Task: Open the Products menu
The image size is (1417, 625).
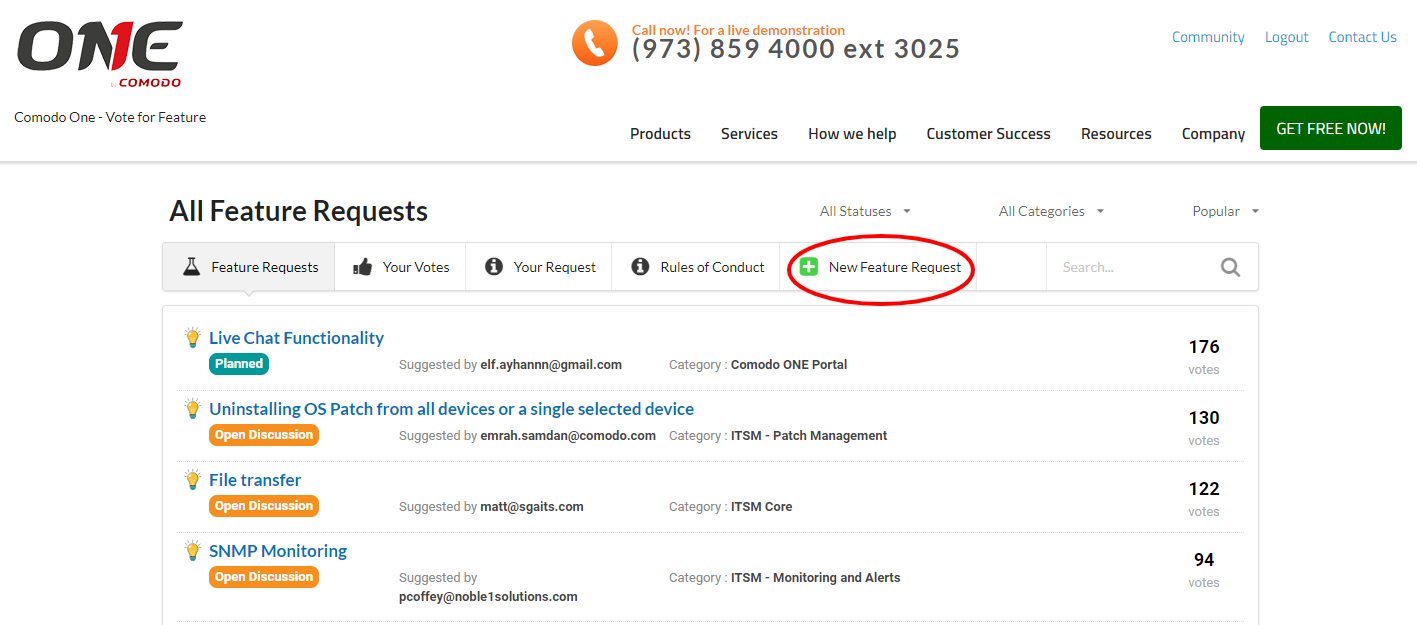Action: (x=660, y=134)
